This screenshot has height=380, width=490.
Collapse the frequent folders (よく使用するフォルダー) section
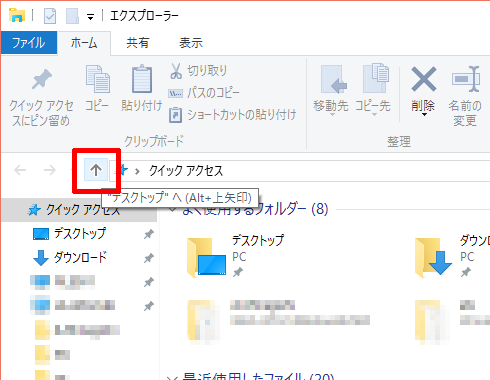(x=173, y=209)
